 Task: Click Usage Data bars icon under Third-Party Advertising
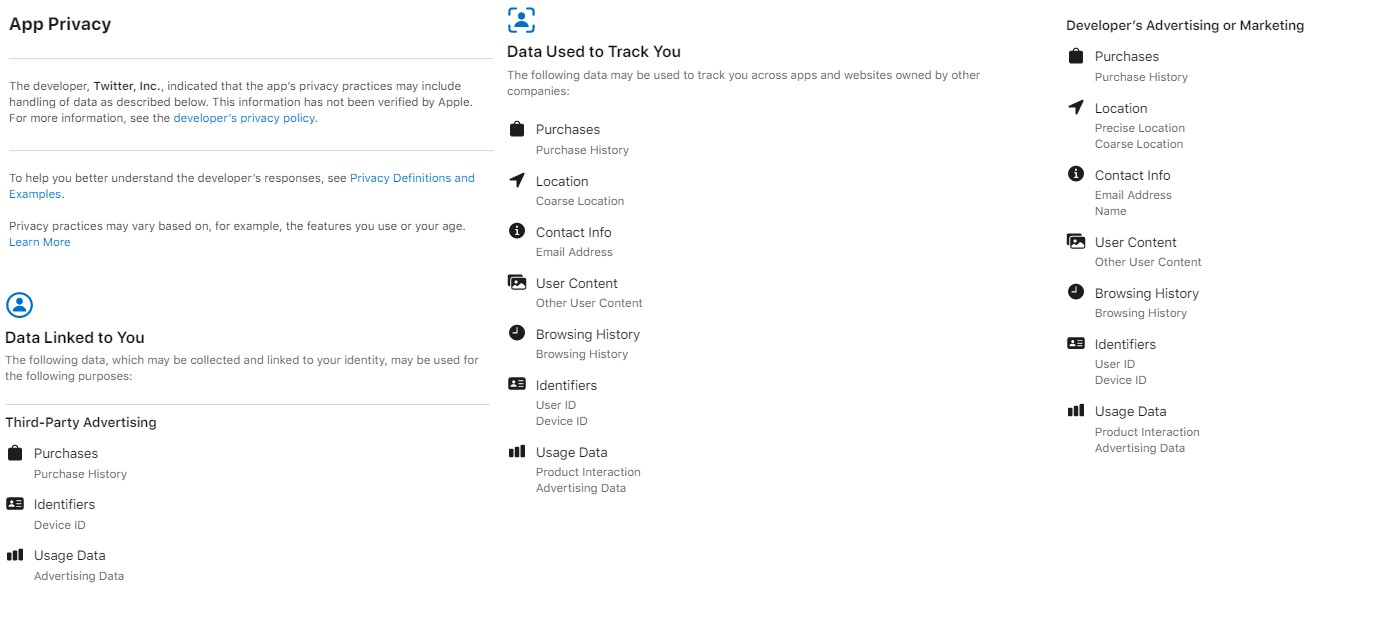pyautogui.click(x=15, y=555)
